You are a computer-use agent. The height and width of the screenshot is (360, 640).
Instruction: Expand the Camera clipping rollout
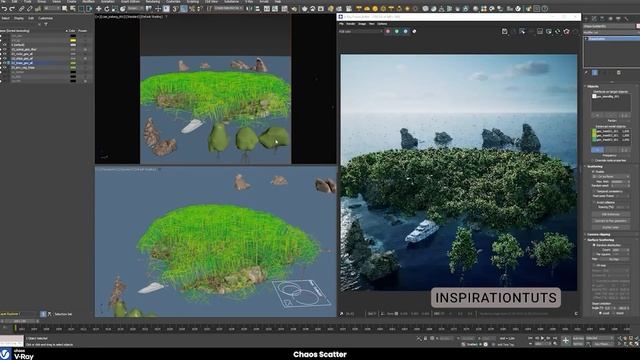[598, 235]
